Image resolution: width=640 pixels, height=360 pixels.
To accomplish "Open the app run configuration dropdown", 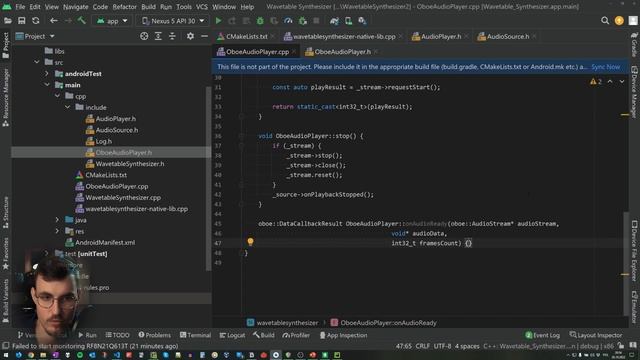I will coord(112,21).
